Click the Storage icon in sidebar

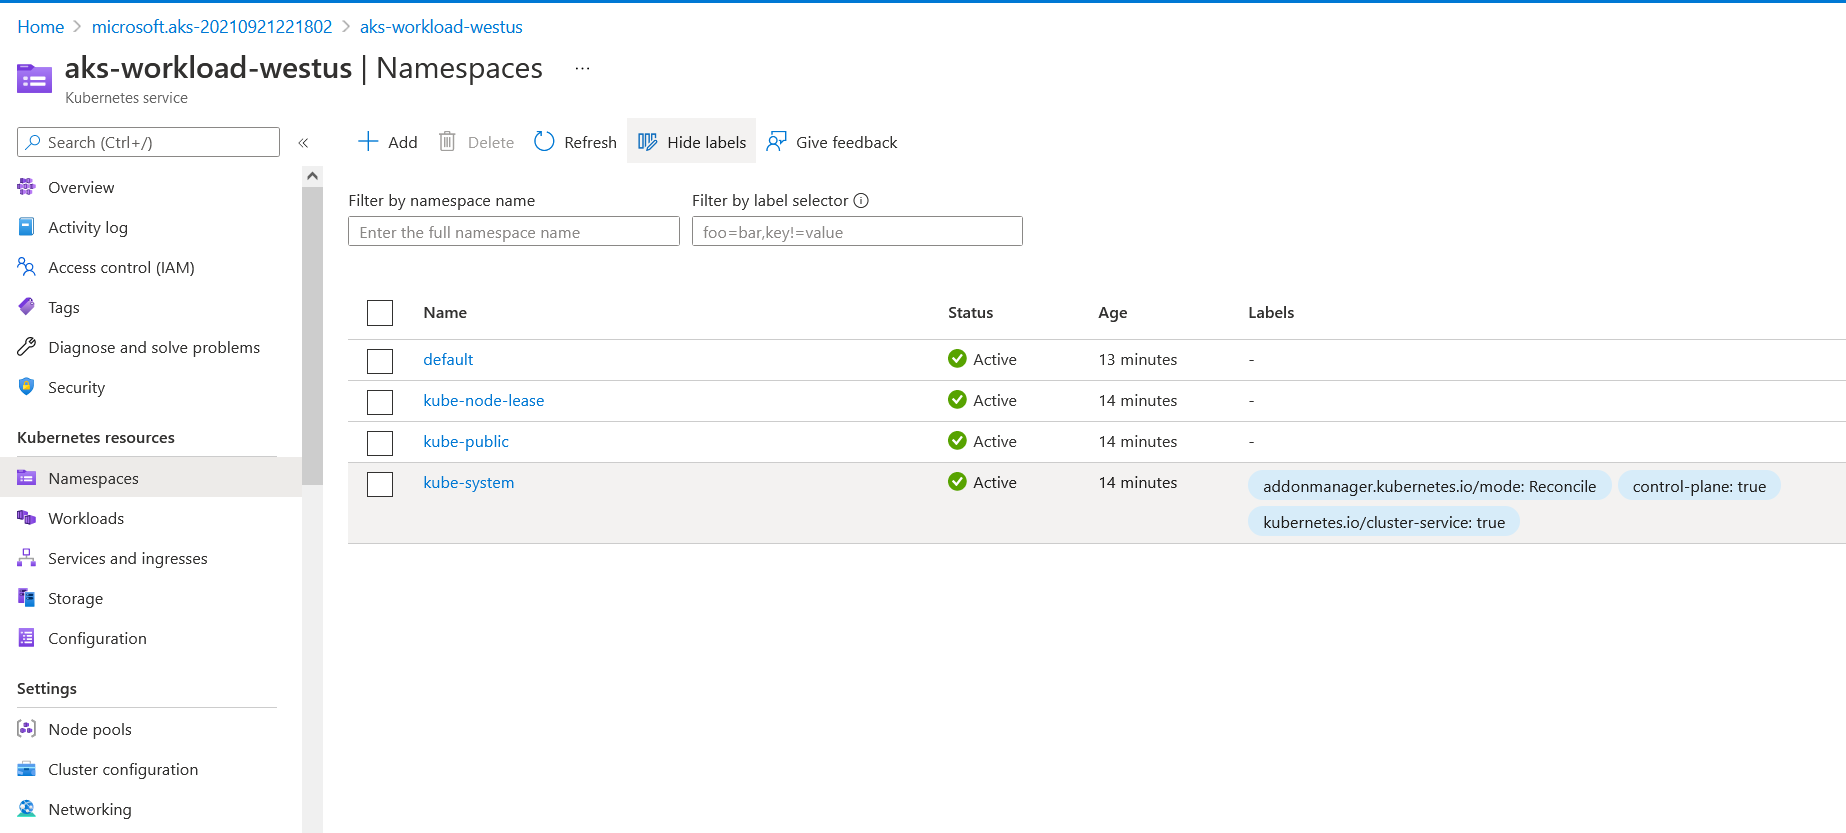[x=27, y=598]
